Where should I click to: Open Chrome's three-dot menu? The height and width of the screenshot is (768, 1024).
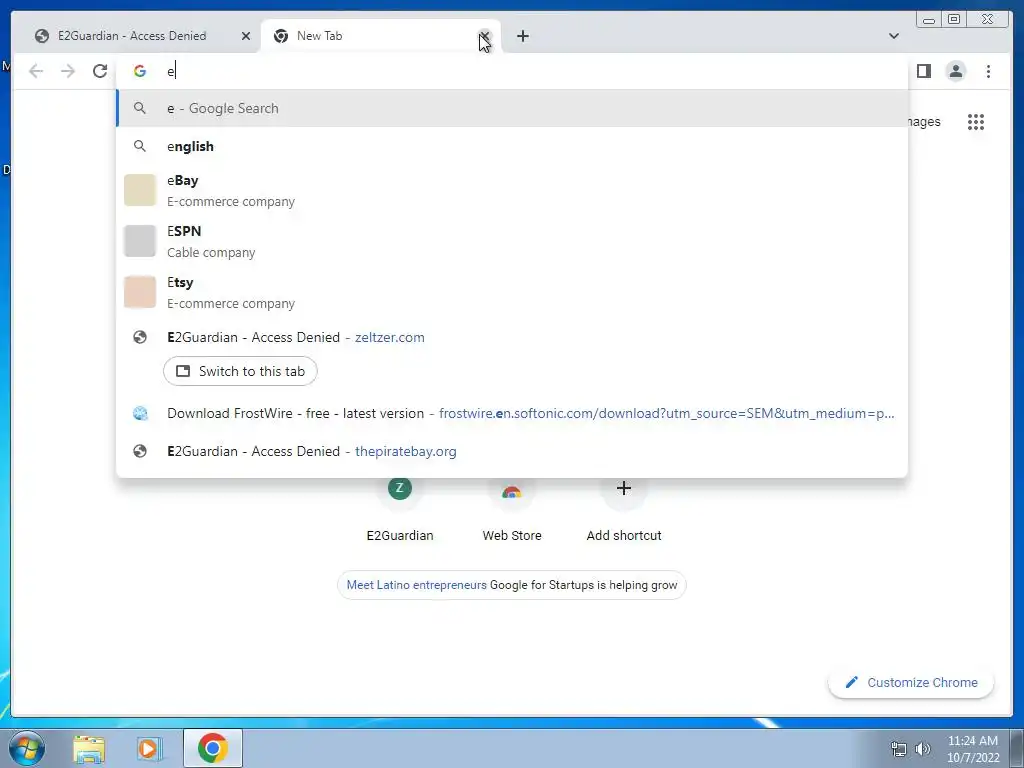[x=988, y=71]
